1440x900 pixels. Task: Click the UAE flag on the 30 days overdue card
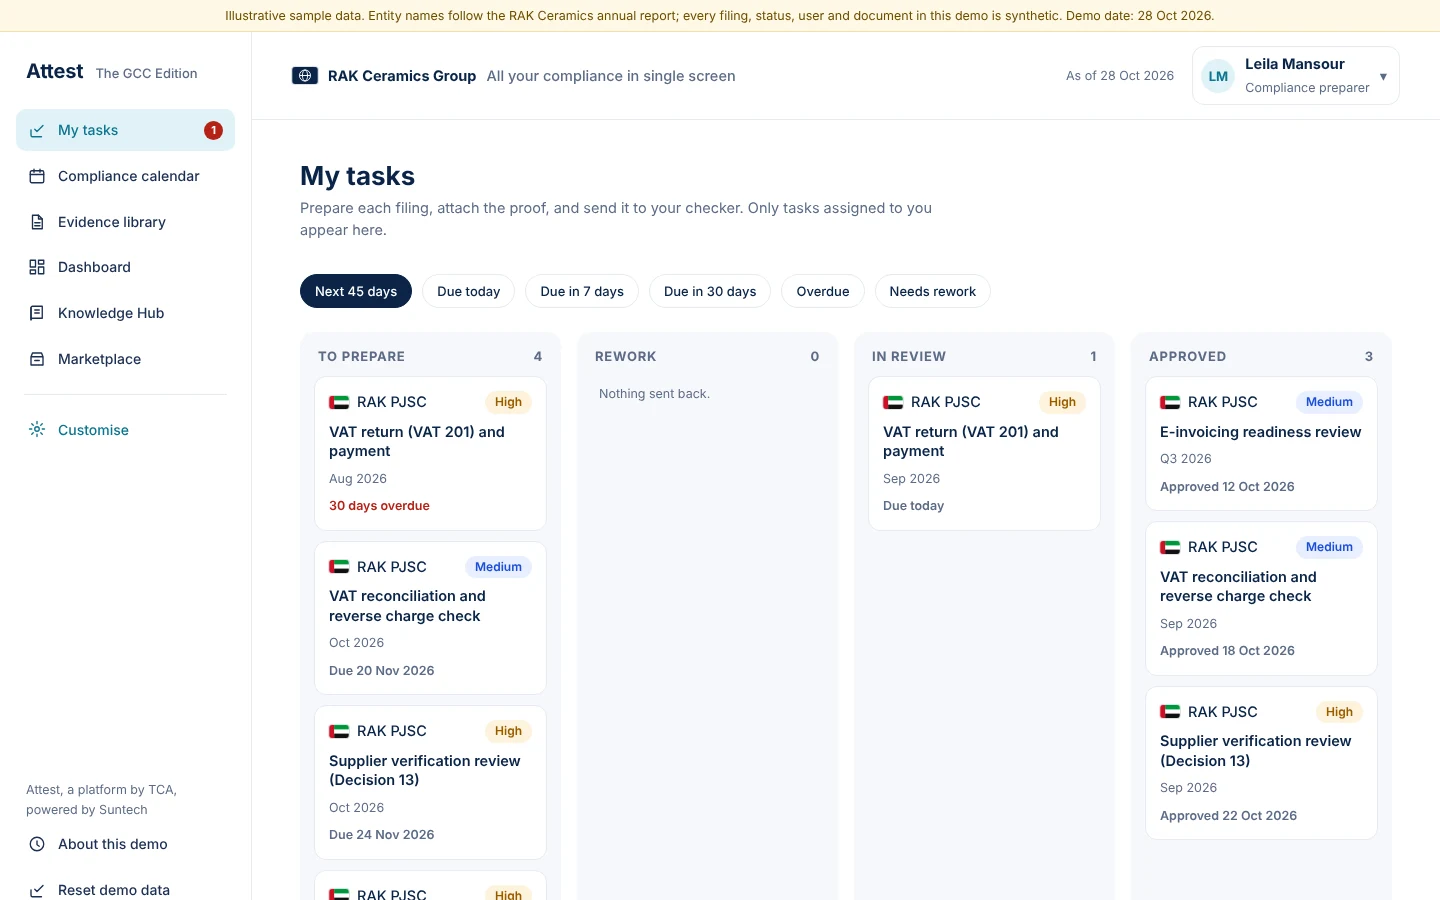tap(339, 402)
